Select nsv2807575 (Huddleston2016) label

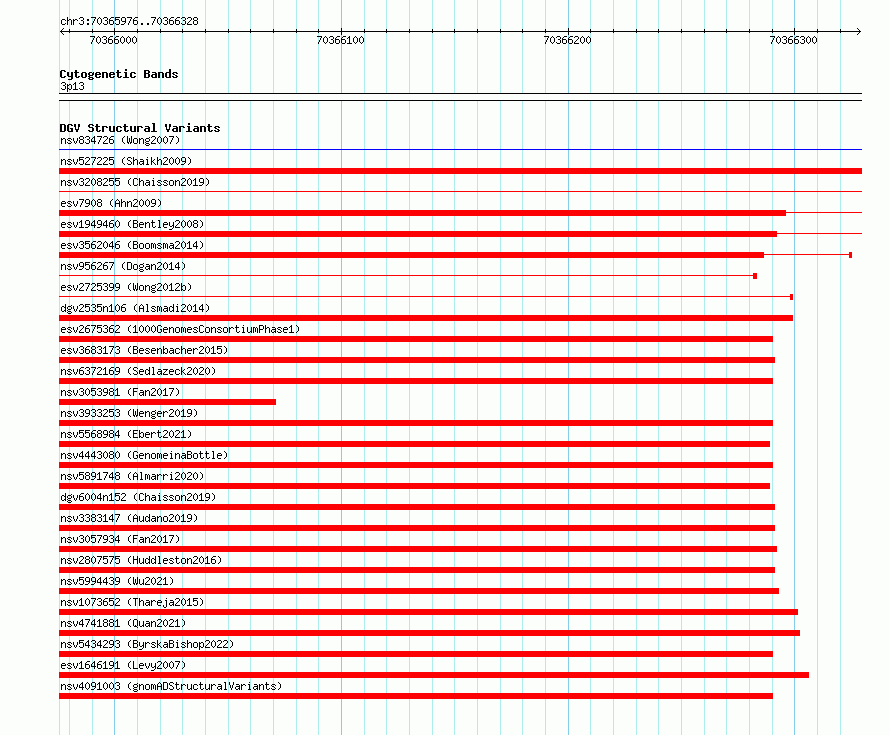[x=141, y=560]
